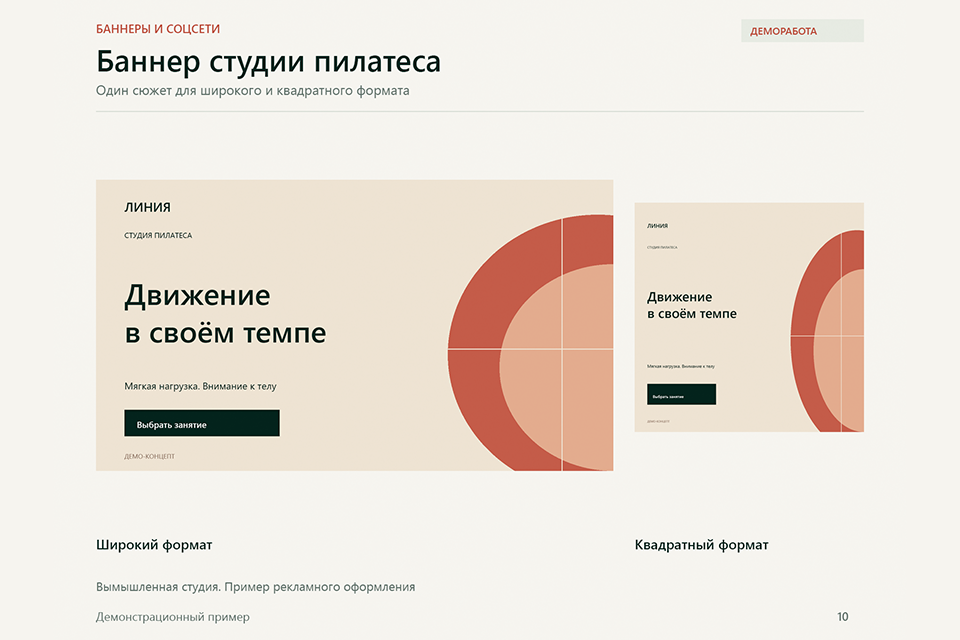Click 'ДЕМО-КОНЦЕПТ' label in wide banner

click(149, 456)
